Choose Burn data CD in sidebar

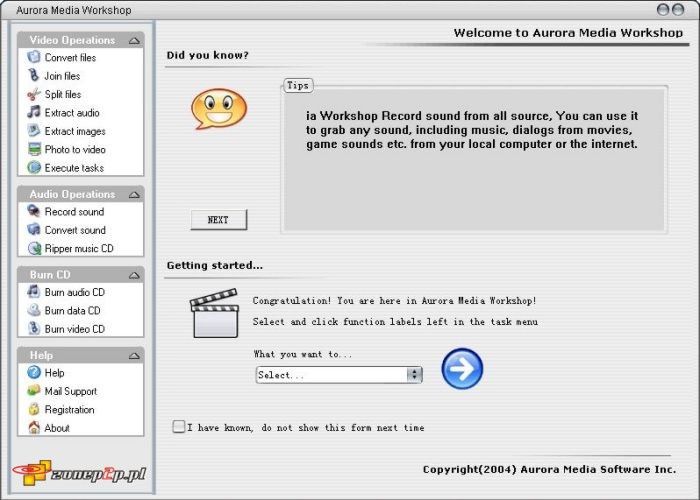tap(72, 311)
